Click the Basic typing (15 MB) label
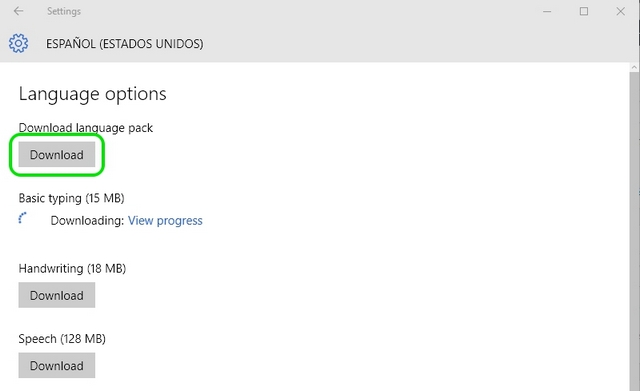This screenshot has width=640, height=391. click(x=71, y=198)
